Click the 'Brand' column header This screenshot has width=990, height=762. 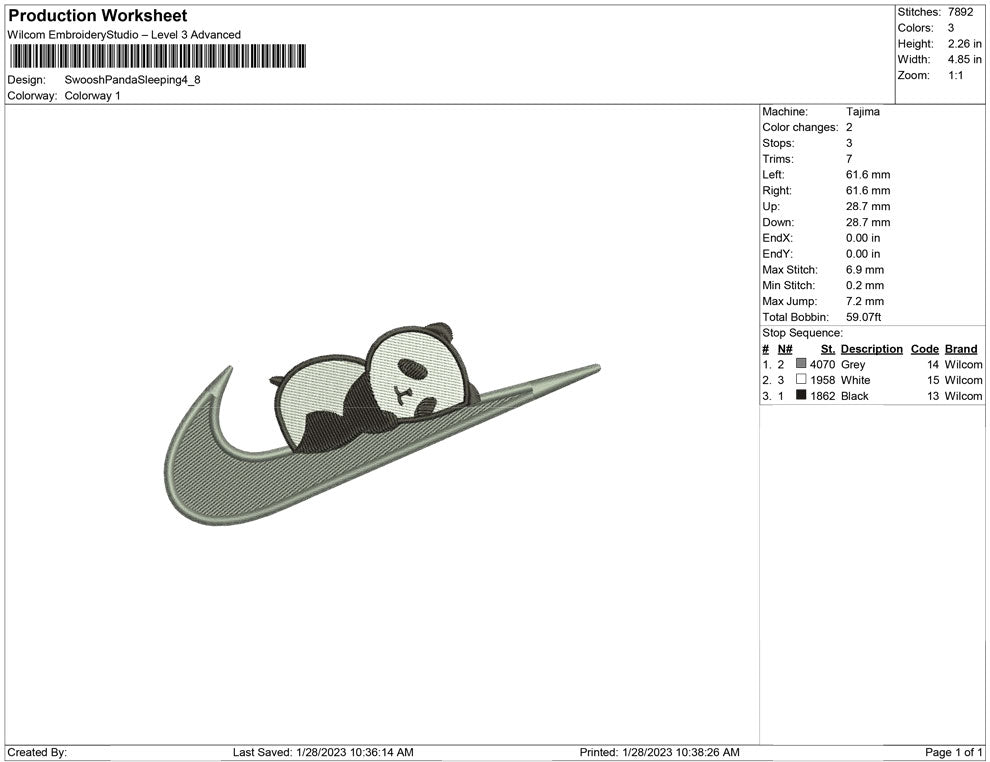tap(960, 349)
